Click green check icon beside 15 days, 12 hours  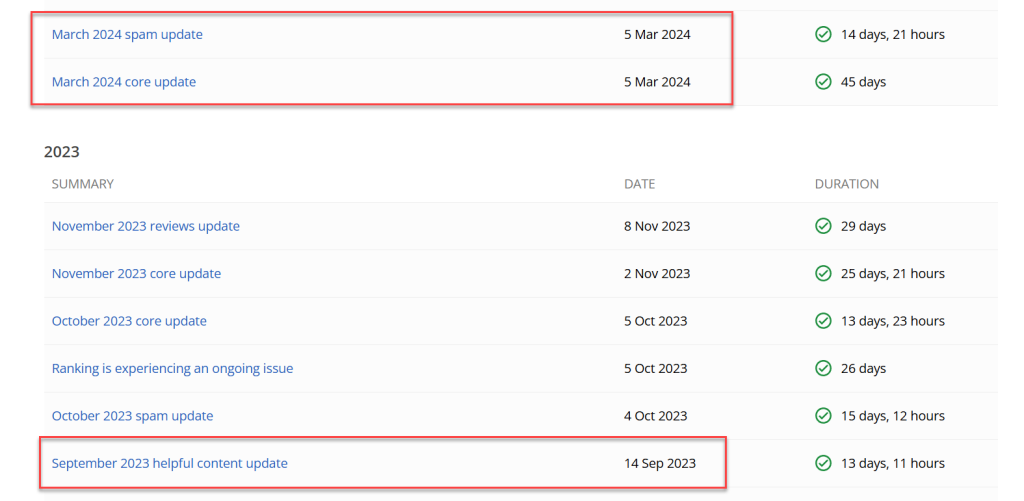click(823, 416)
